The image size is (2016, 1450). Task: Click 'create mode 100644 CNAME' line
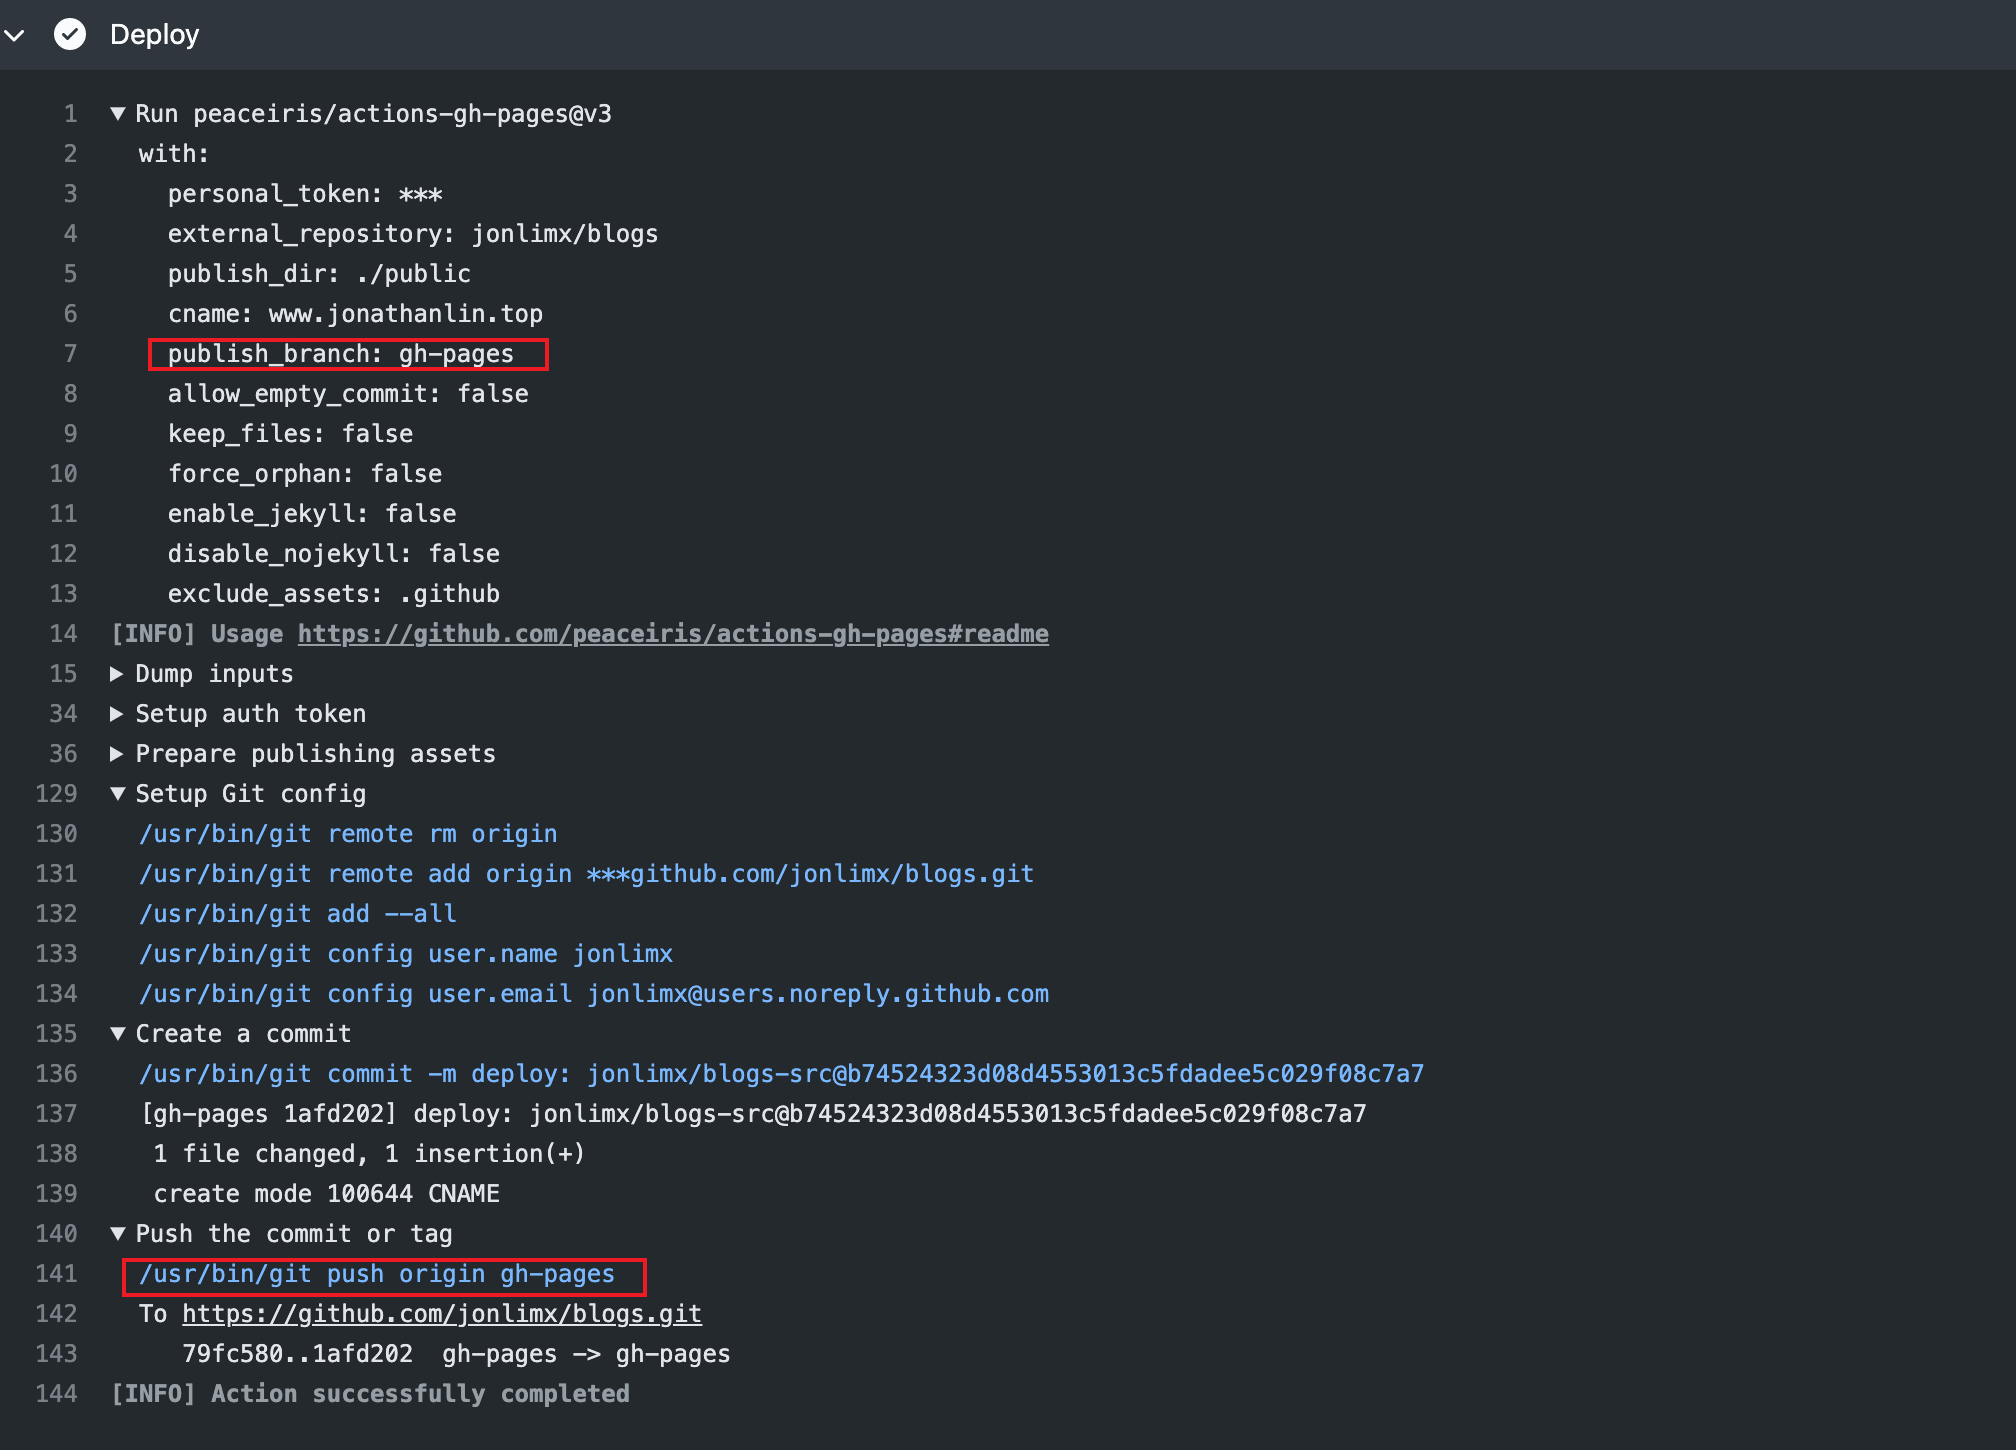(326, 1194)
